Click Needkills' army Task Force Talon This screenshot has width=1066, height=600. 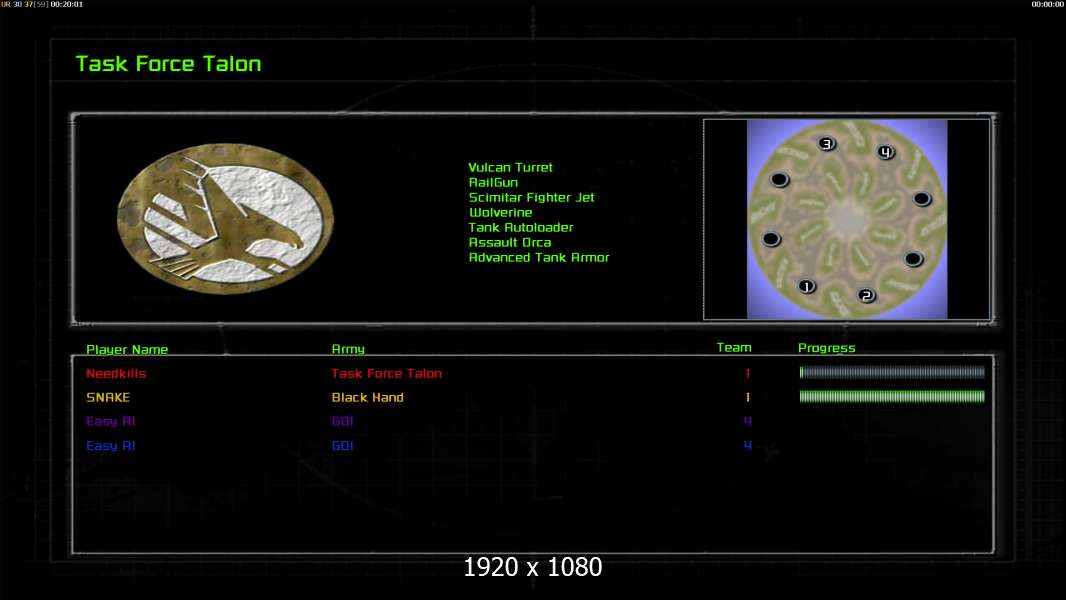coord(386,373)
